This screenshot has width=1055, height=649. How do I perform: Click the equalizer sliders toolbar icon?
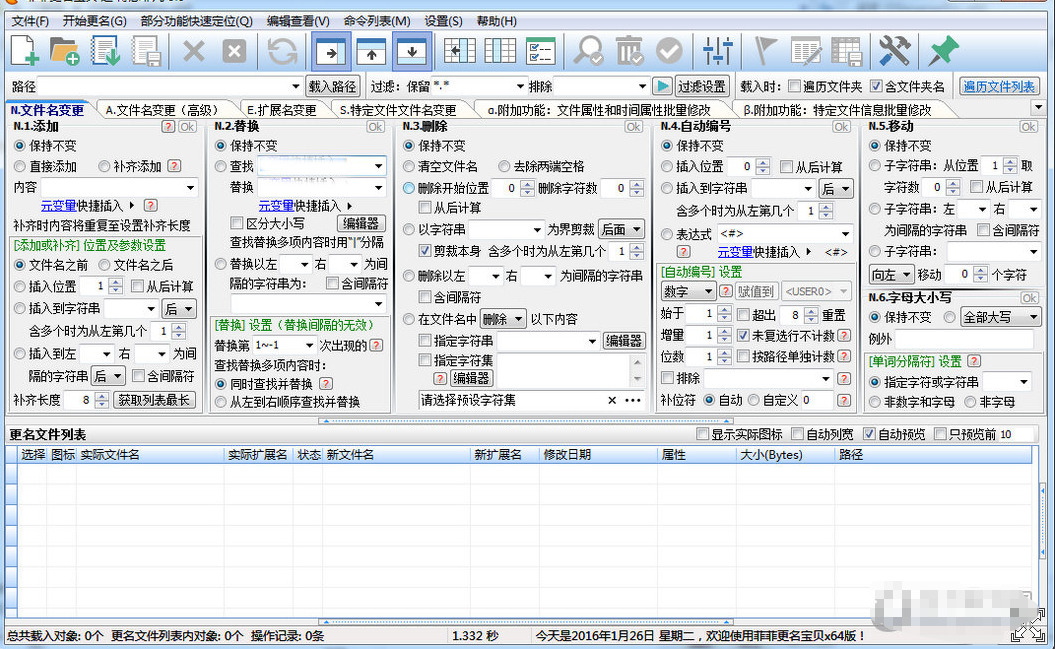(x=718, y=51)
